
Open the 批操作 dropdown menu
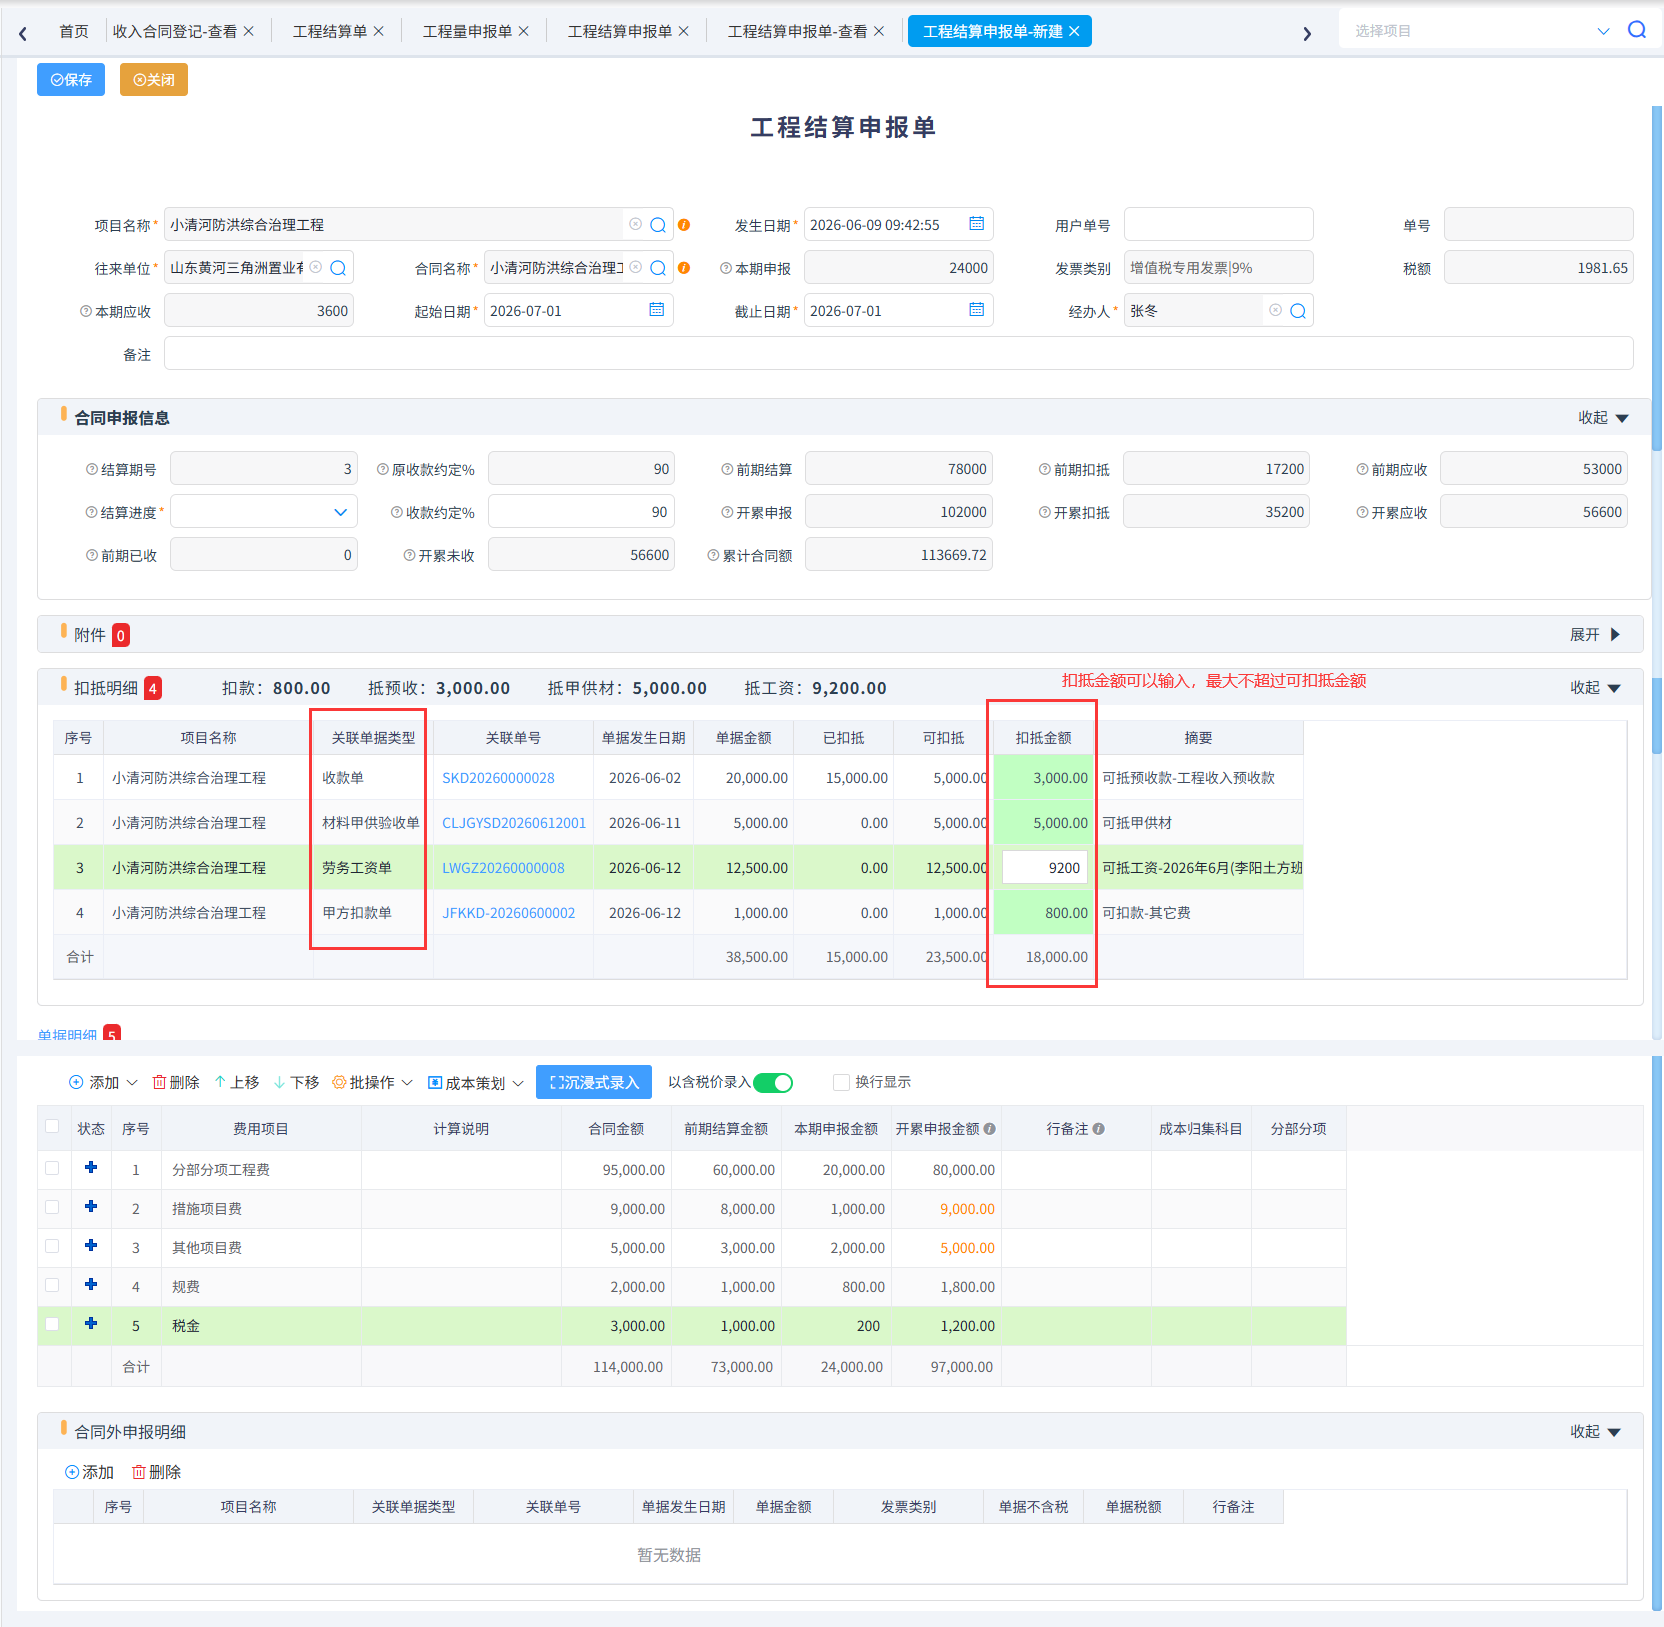click(372, 1082)
